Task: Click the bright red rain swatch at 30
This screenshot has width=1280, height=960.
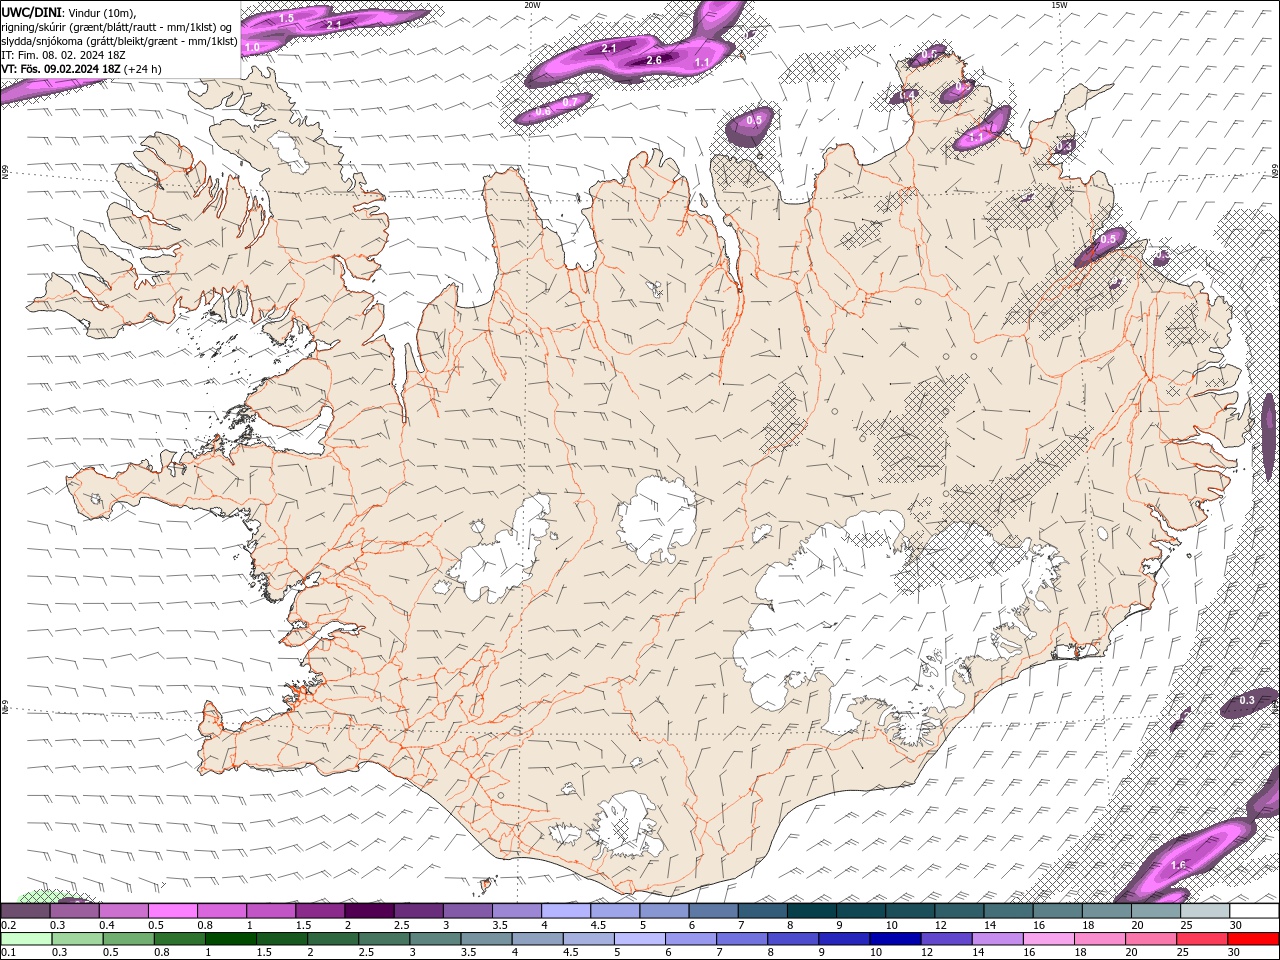Action: pyautogui.click(x=1253, y=939)
